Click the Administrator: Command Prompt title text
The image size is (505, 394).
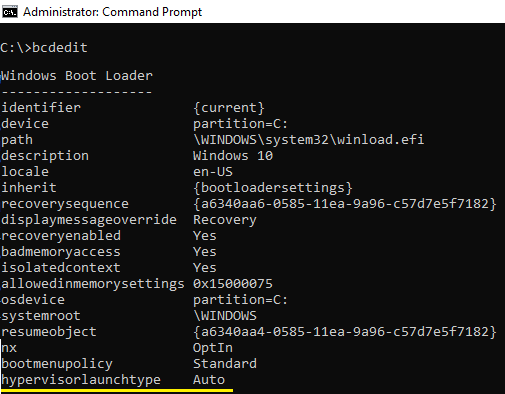(x=112, y=12)
